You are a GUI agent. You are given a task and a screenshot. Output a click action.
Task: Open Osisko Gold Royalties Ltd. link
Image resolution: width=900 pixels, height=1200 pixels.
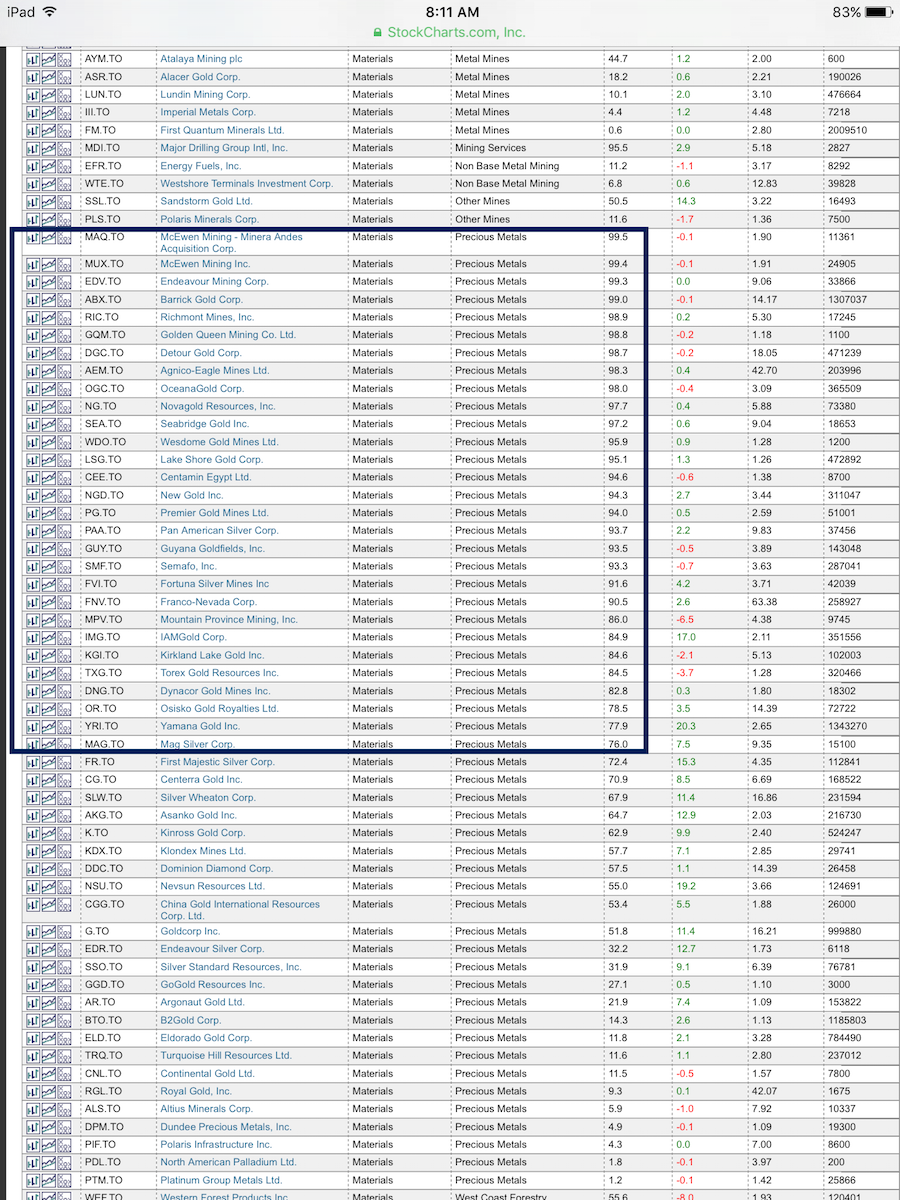219,708
